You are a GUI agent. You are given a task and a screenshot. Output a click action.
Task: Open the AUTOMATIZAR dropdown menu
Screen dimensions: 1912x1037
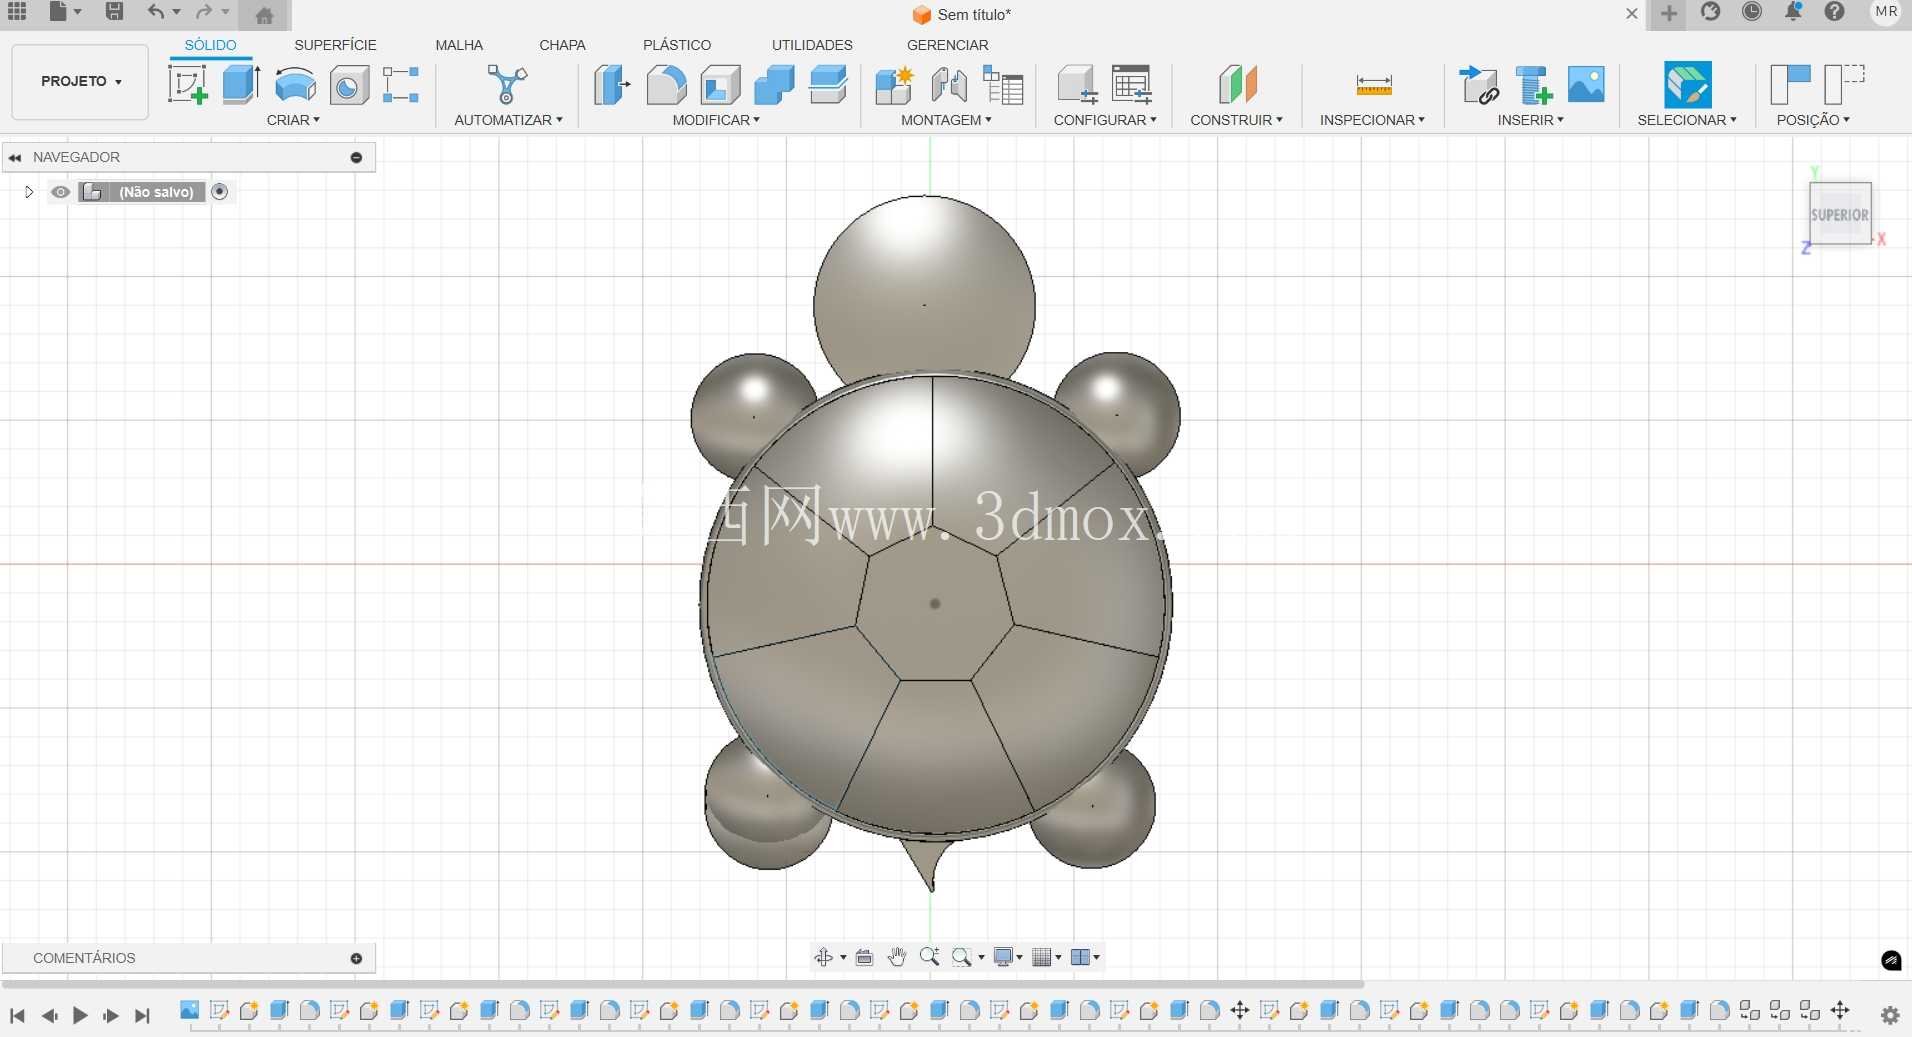[x=508, y=119]
